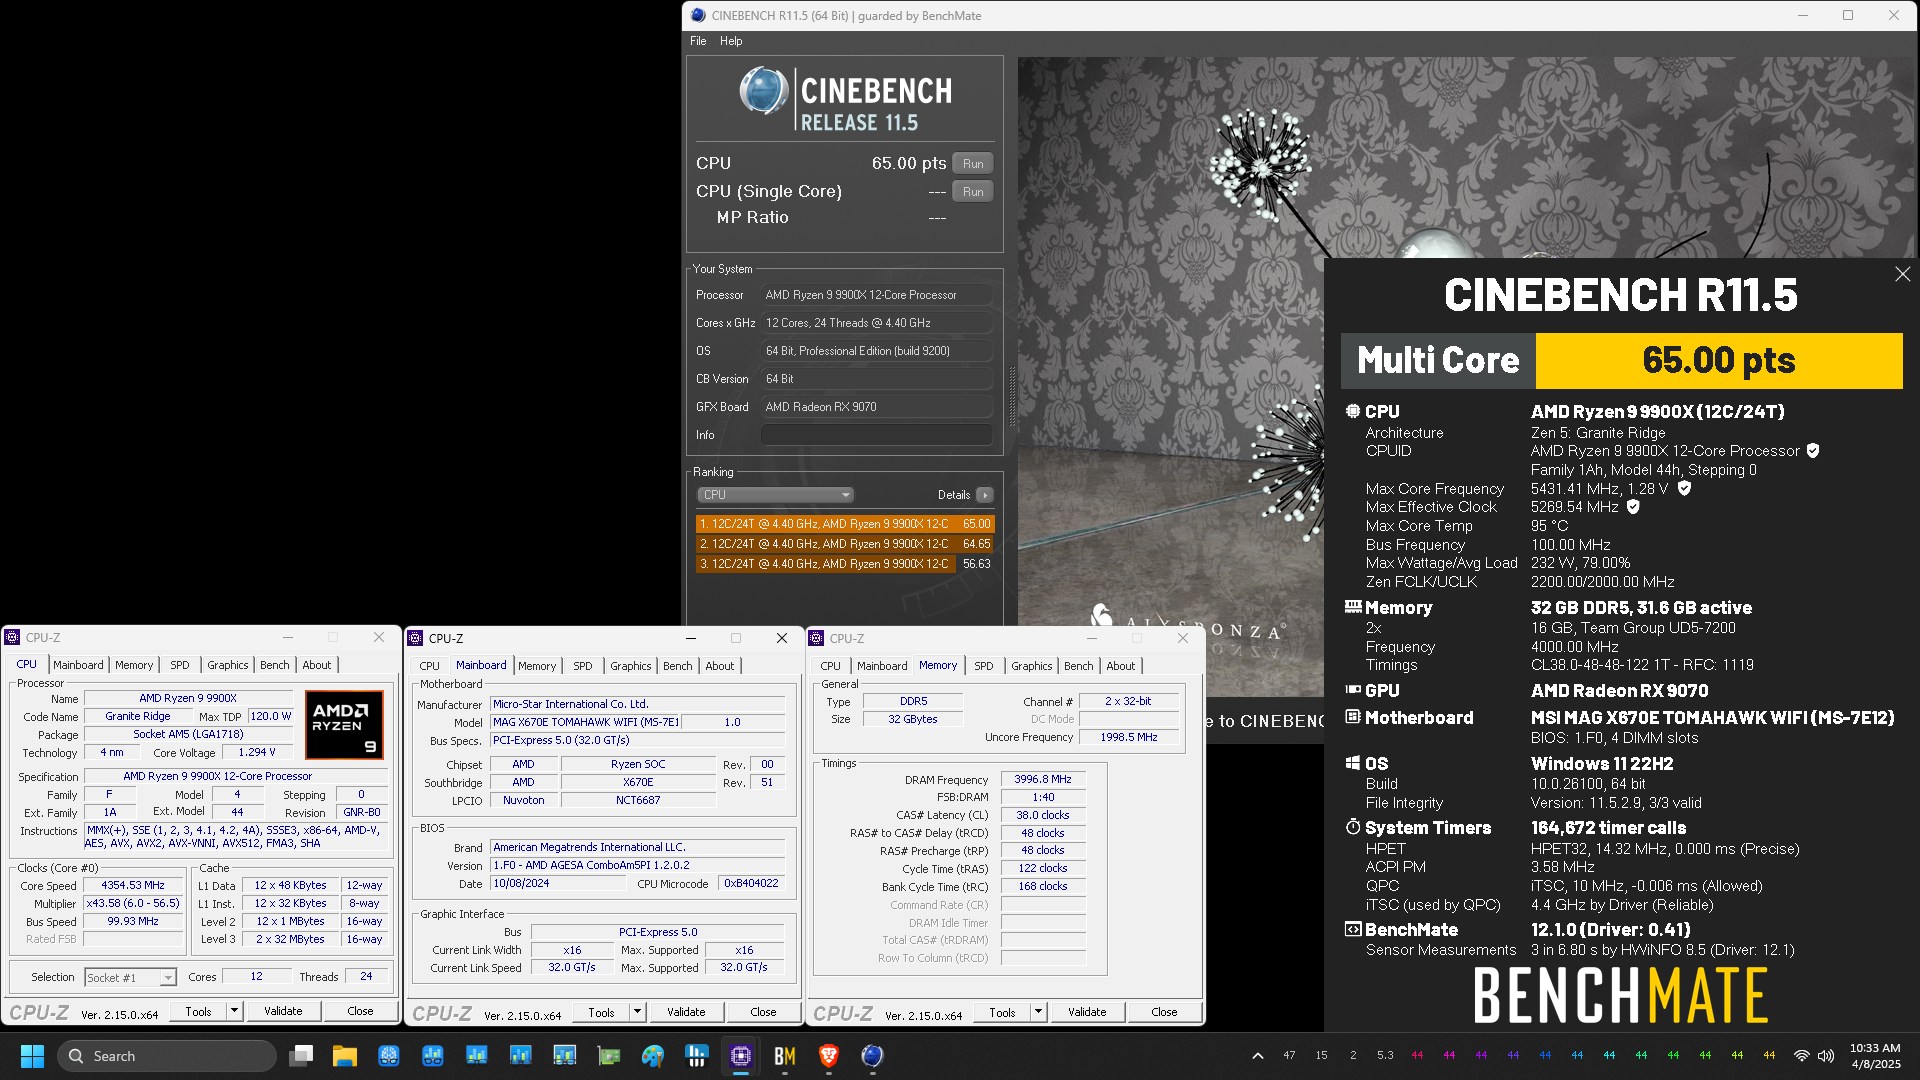Click the Cinebench window title bar icon

(x=698, y=15)
